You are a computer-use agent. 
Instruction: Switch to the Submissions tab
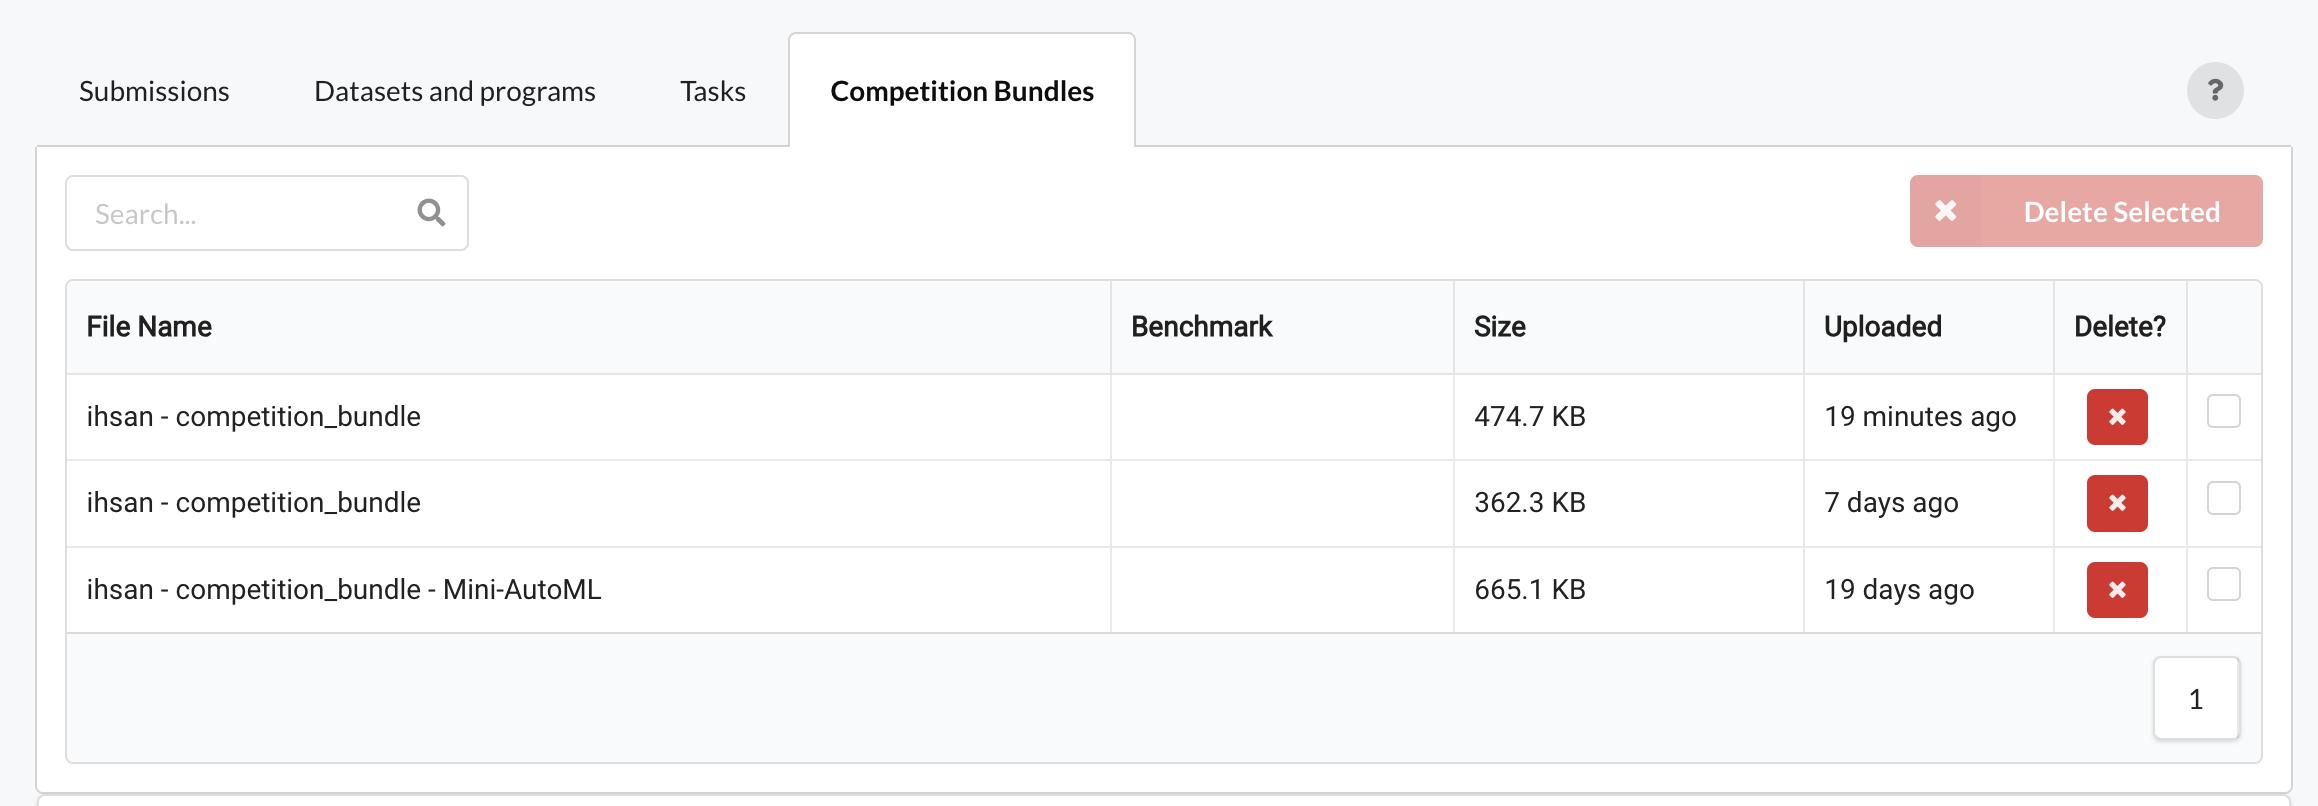[x=154, y=91]
